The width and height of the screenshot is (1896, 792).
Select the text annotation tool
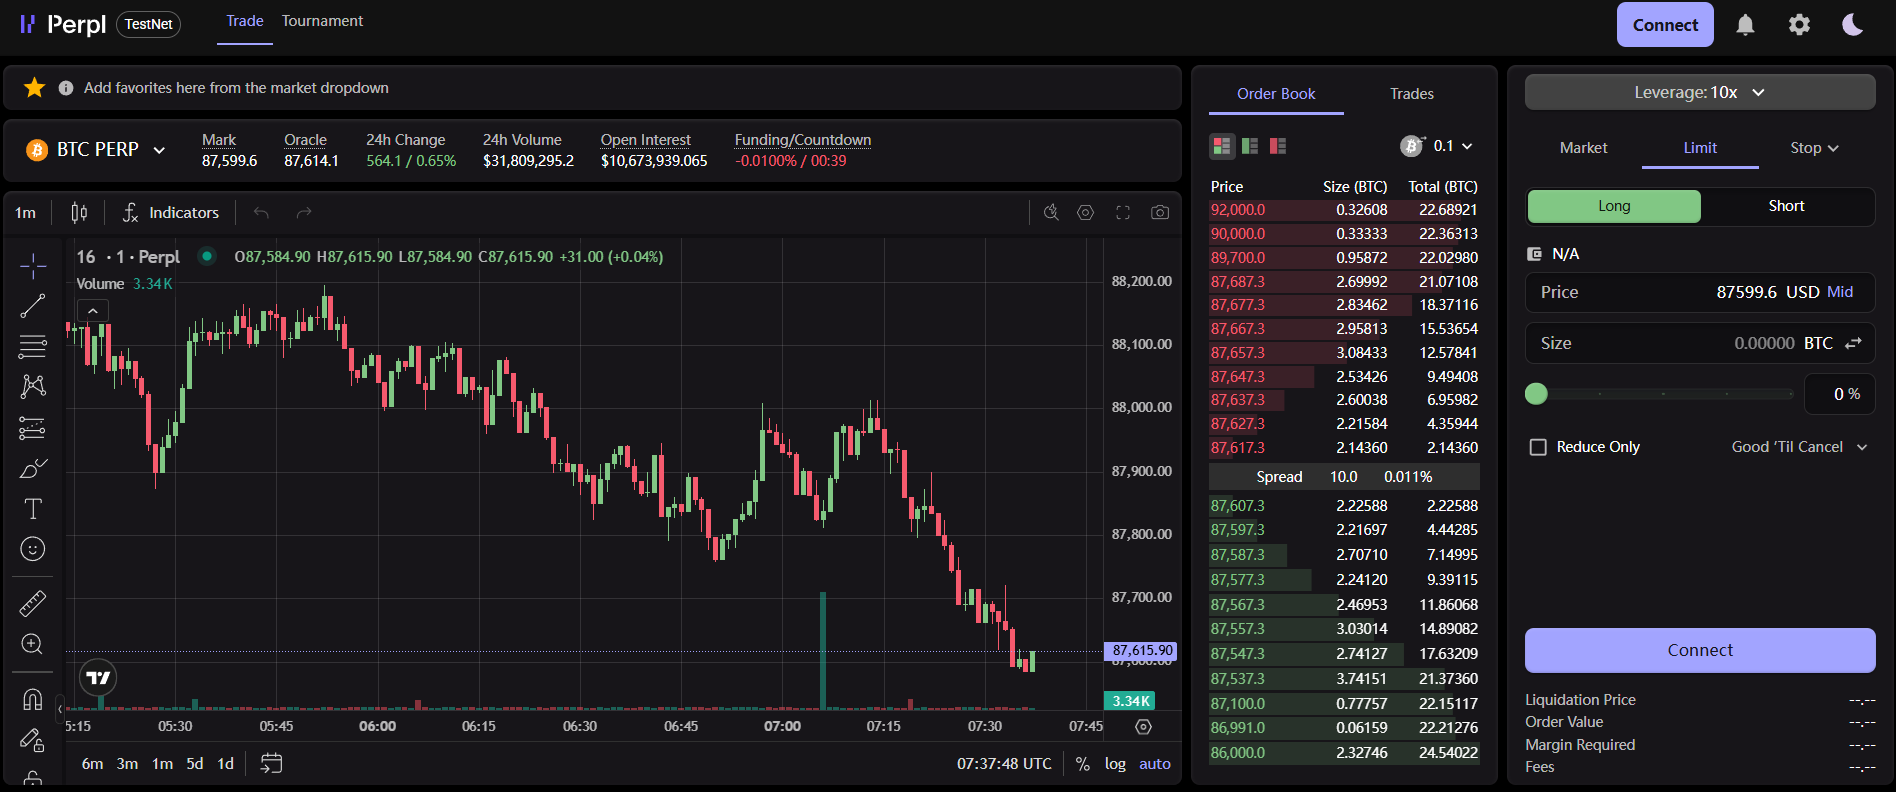coord(33,509)
